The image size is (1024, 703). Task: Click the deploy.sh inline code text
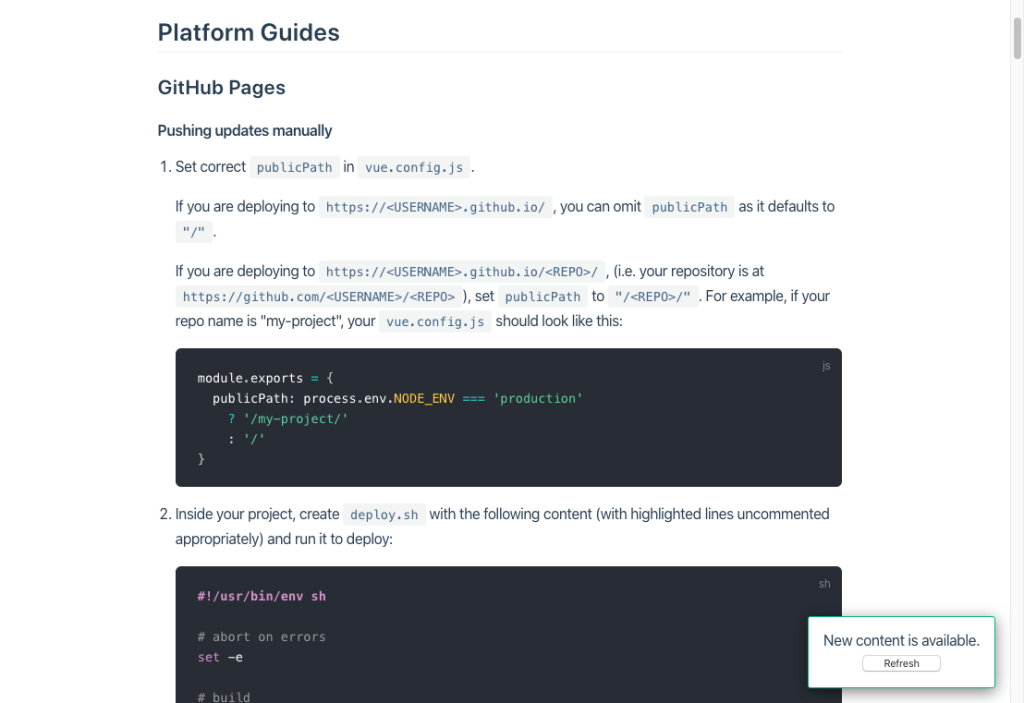tap(385, 515)
